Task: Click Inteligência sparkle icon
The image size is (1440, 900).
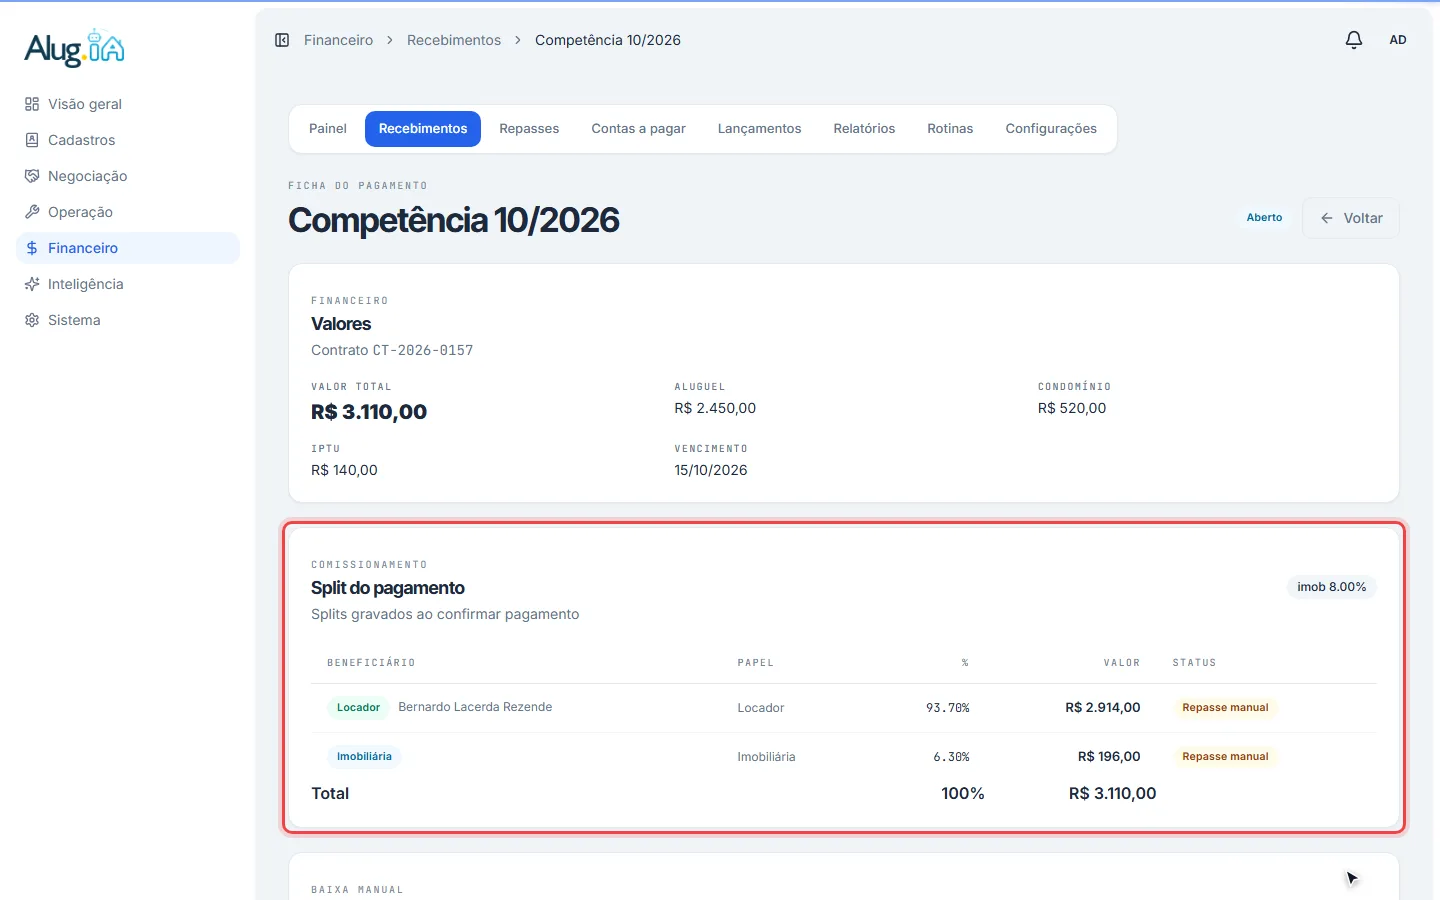Action: (32, 284)
